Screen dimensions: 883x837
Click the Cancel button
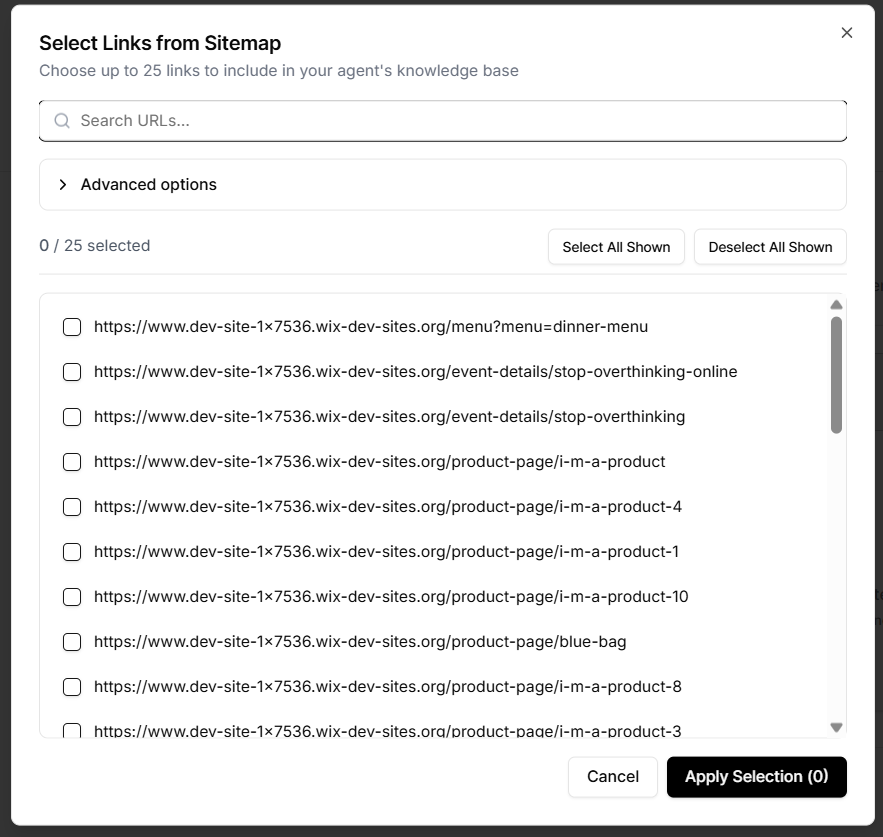(612, 777)
